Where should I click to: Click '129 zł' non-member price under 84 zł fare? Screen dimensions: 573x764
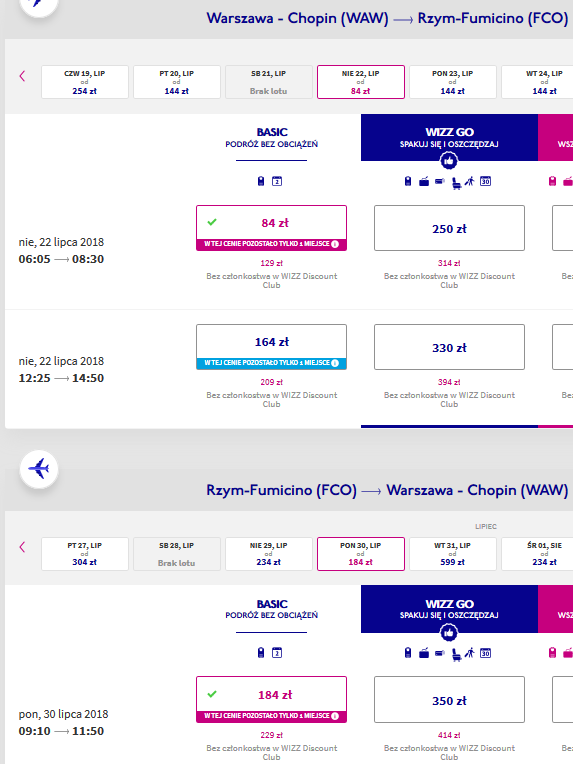coord(271,263)
